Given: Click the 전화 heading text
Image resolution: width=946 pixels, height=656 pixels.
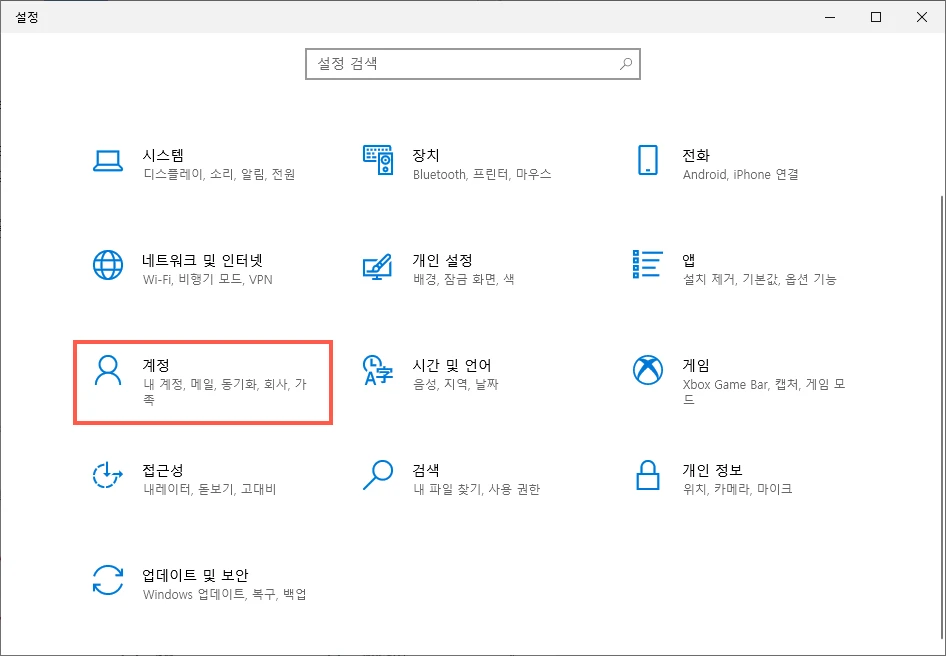Looking at the screenshot, I should (696, 155).
